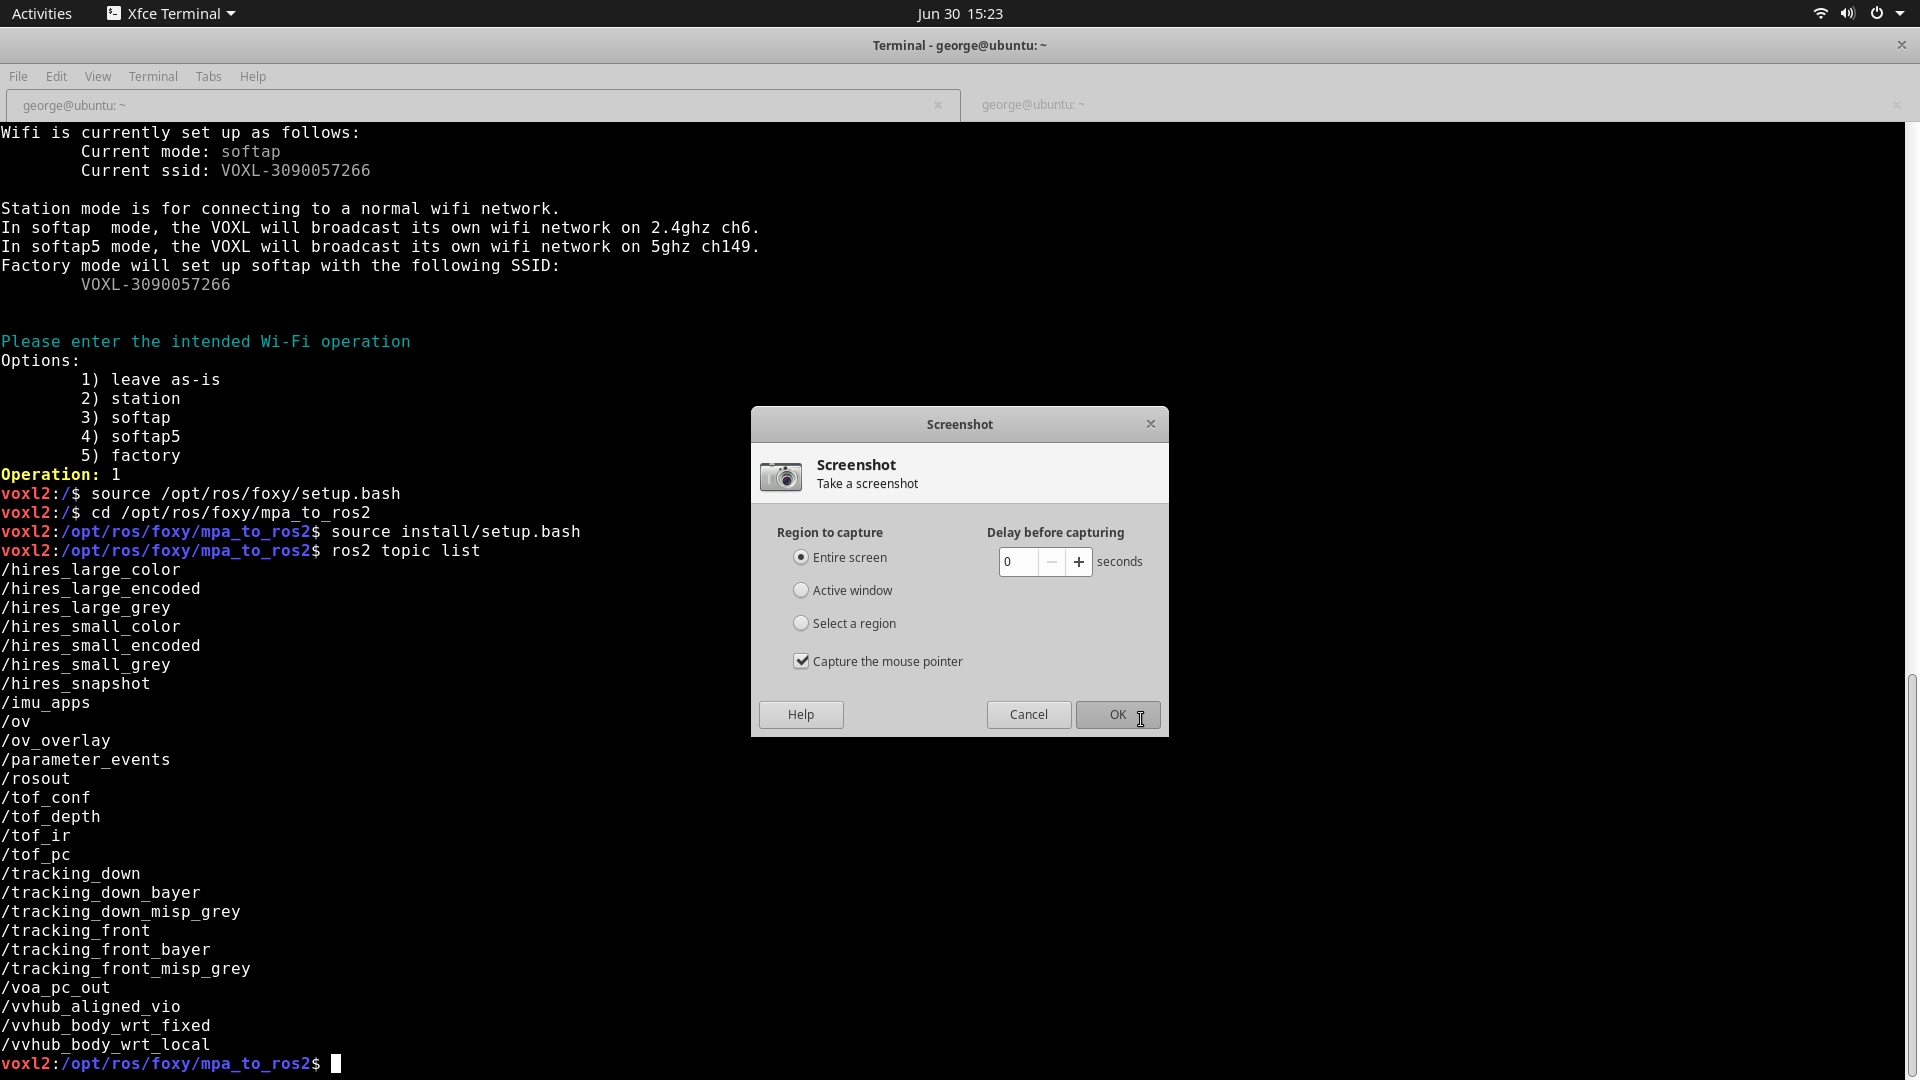Choose Select a region radio option
The height and width of the screenshot is (1080, 1920).
pos(801,624)
